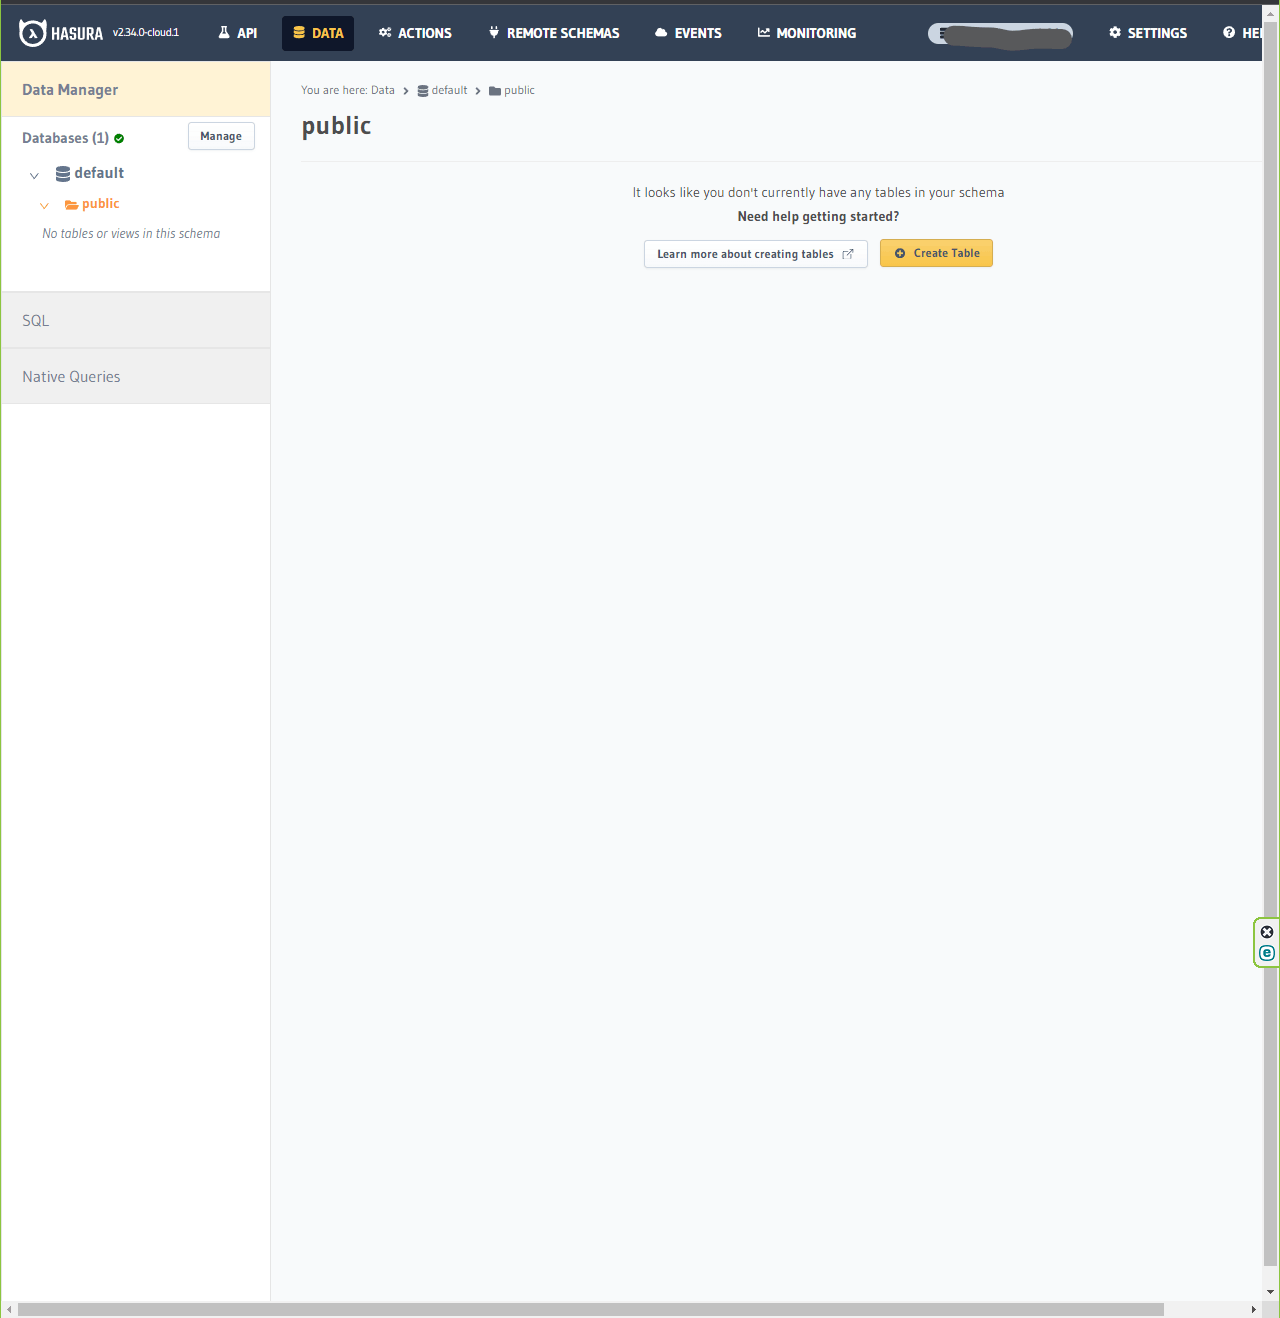Click the Manage databases button
This screenshot has height=1318, width=1280.
click(x=221, y=136)
